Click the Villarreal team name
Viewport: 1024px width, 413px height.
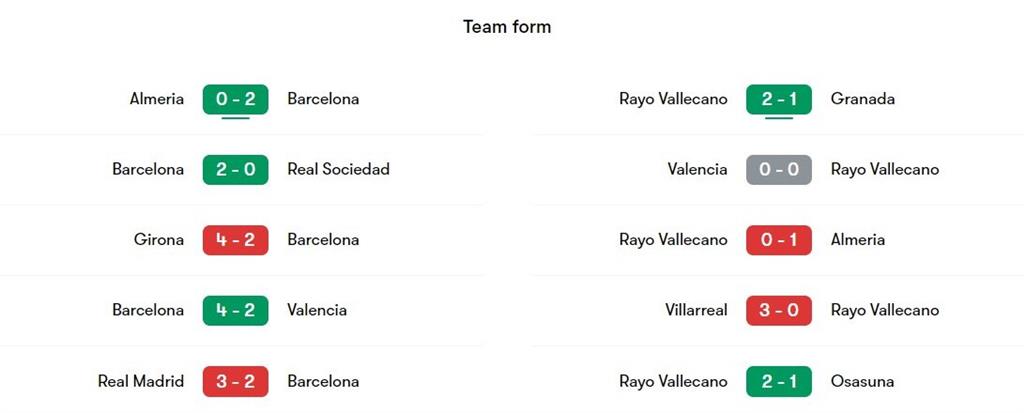(x=696, y=310)
